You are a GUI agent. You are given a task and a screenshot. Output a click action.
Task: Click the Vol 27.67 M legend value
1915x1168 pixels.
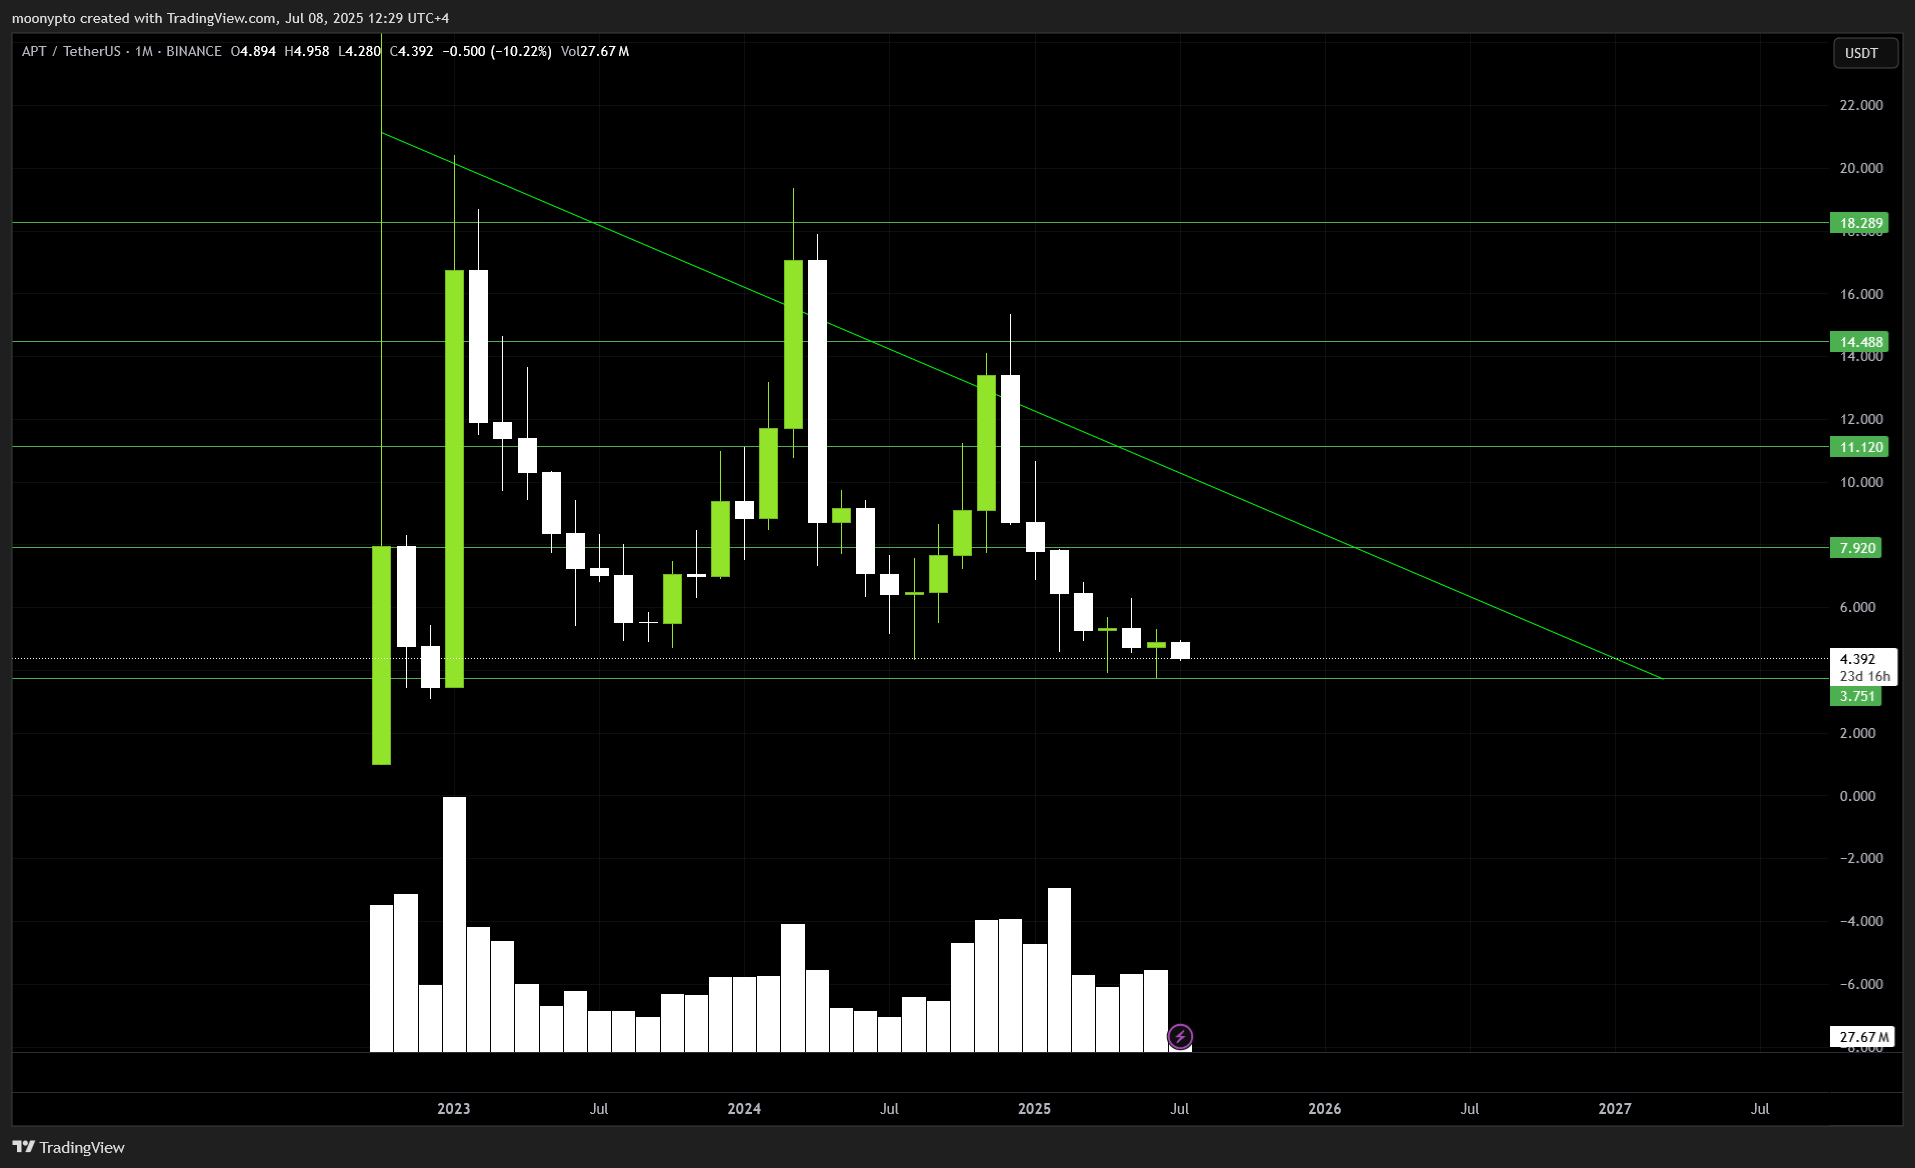pyautogui.click(x=595, y=51)
